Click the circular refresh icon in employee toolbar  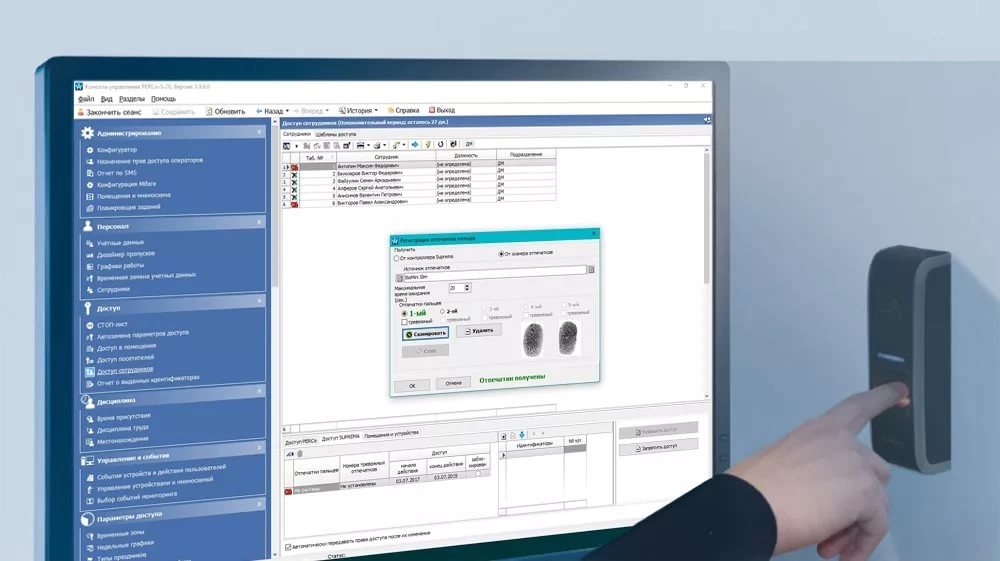tap(440, 145)
